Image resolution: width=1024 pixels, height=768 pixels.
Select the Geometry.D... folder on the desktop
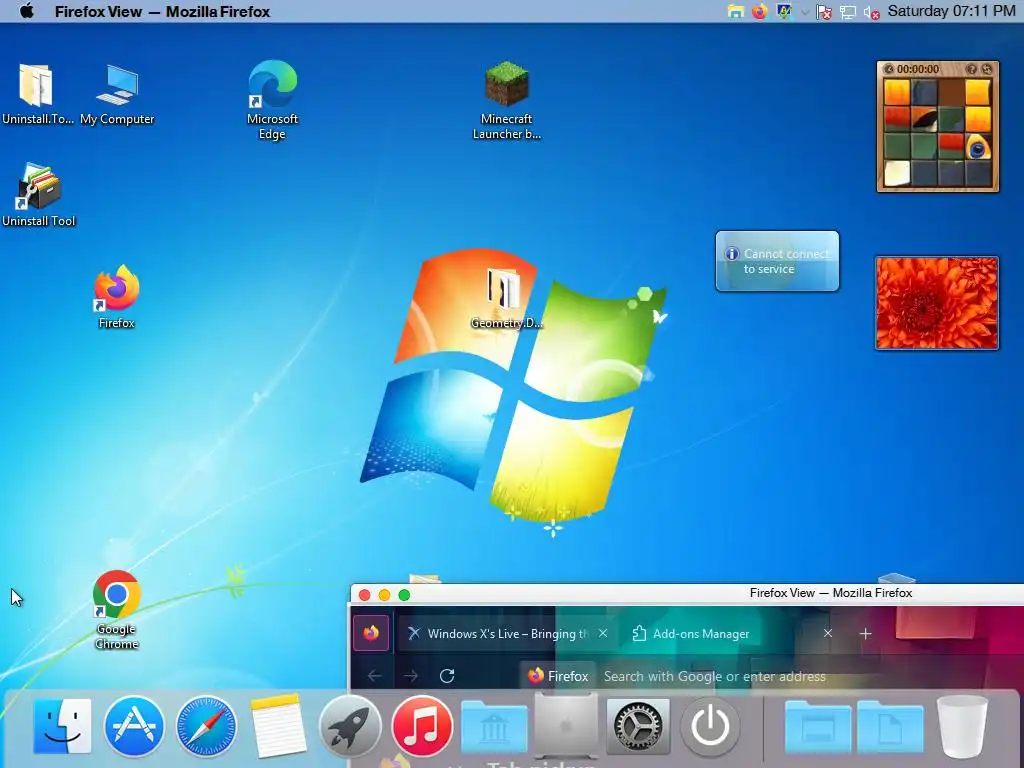pos(506,297)
